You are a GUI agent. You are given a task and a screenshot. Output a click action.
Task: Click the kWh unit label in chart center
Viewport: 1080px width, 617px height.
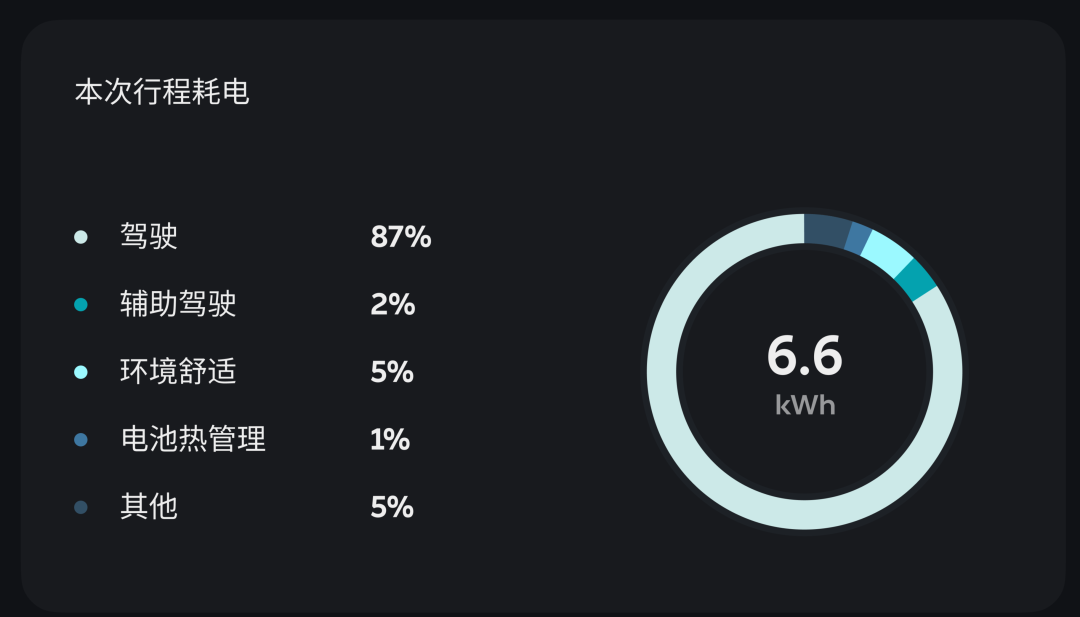click(x=805, y=405)
